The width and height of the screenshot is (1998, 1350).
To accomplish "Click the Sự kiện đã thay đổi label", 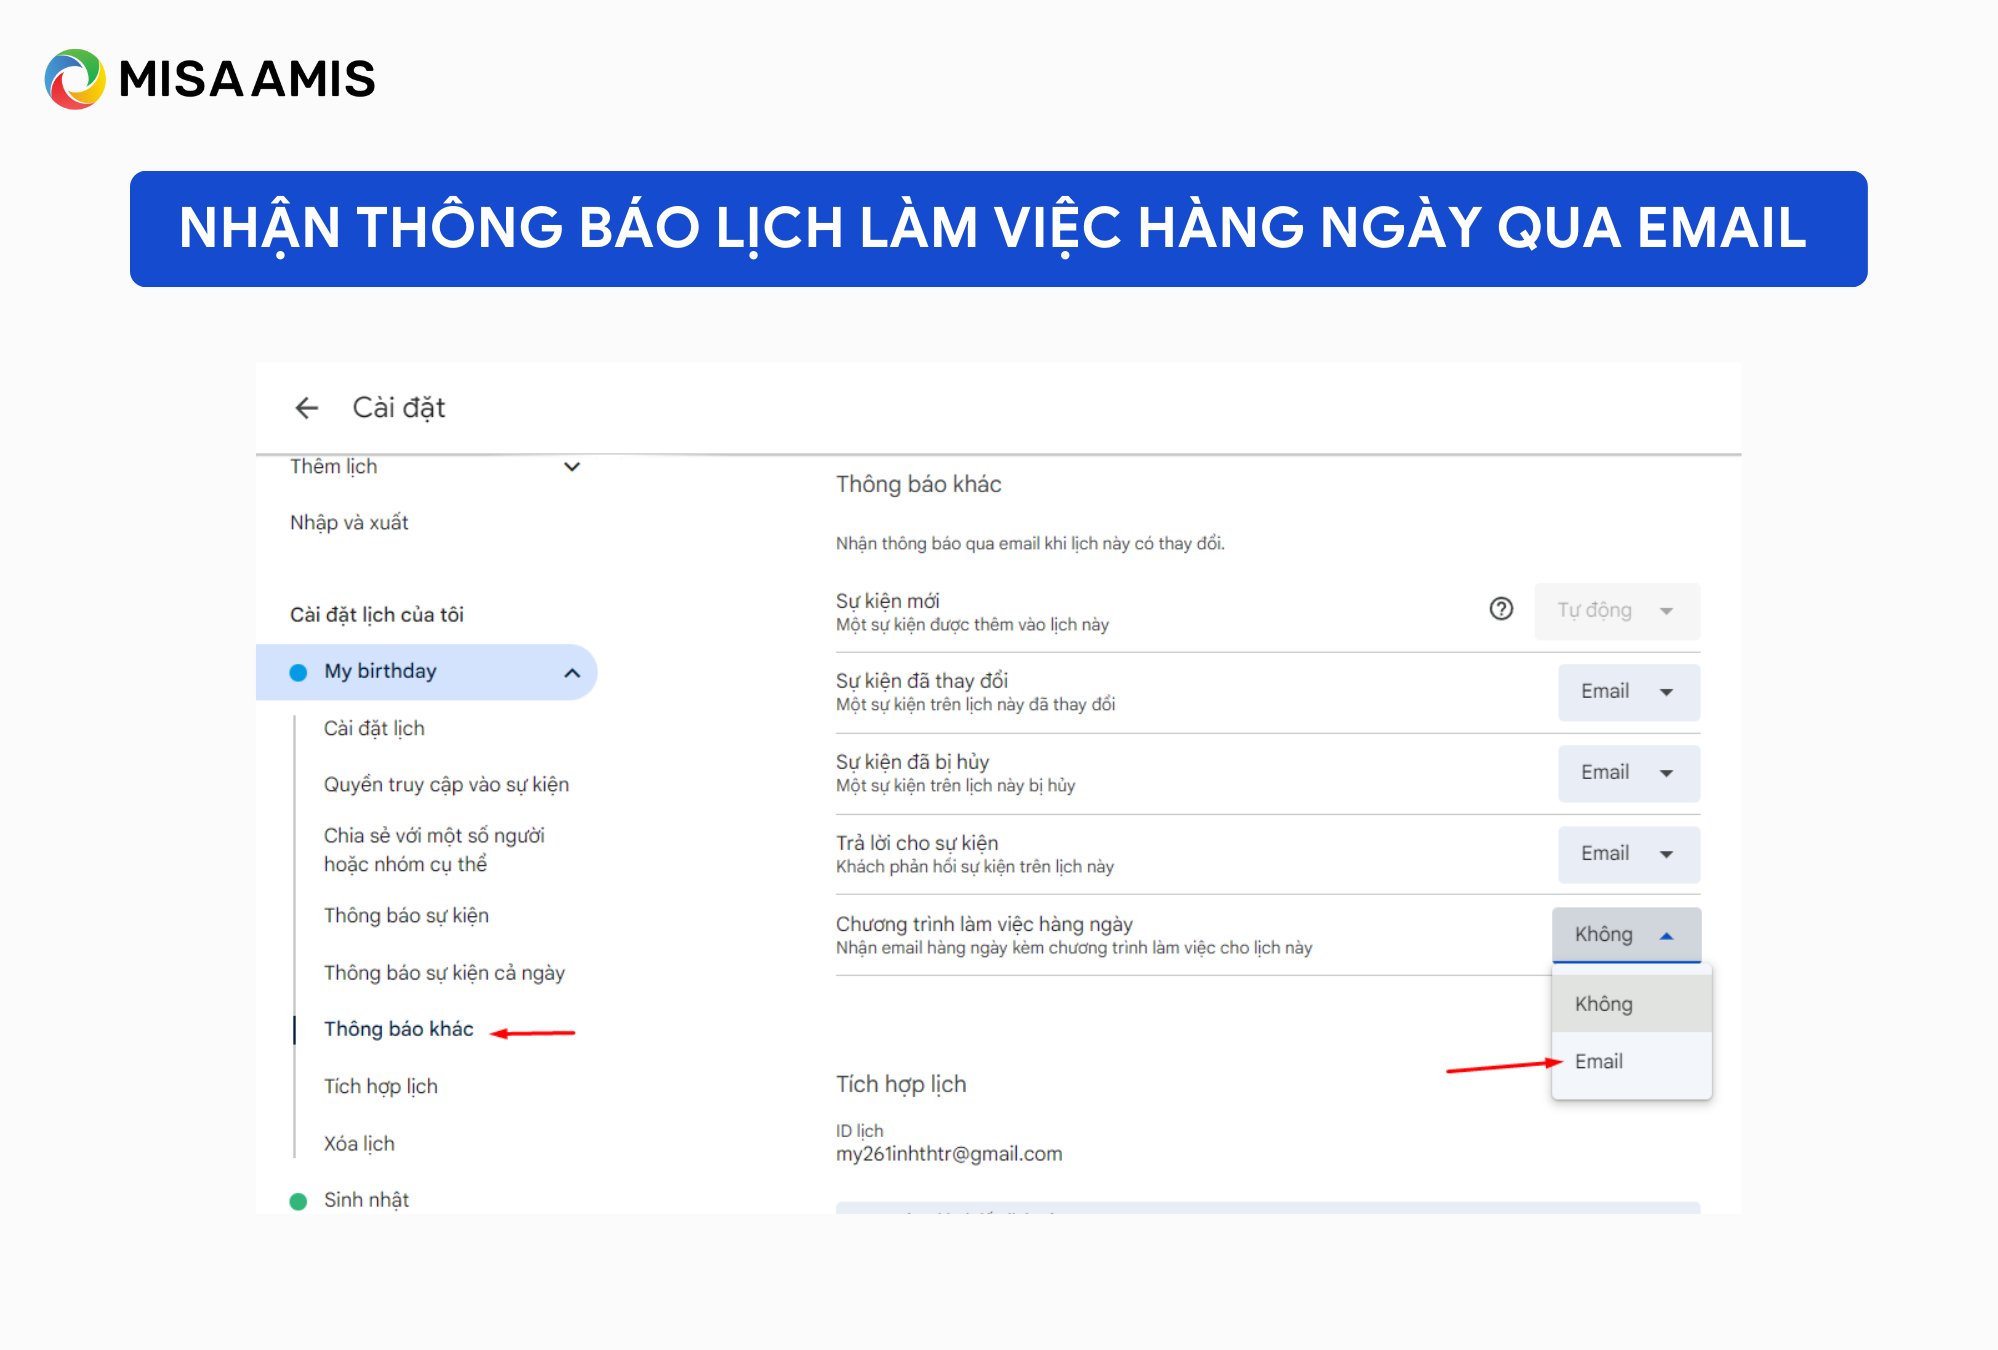I will pos(922,681).
